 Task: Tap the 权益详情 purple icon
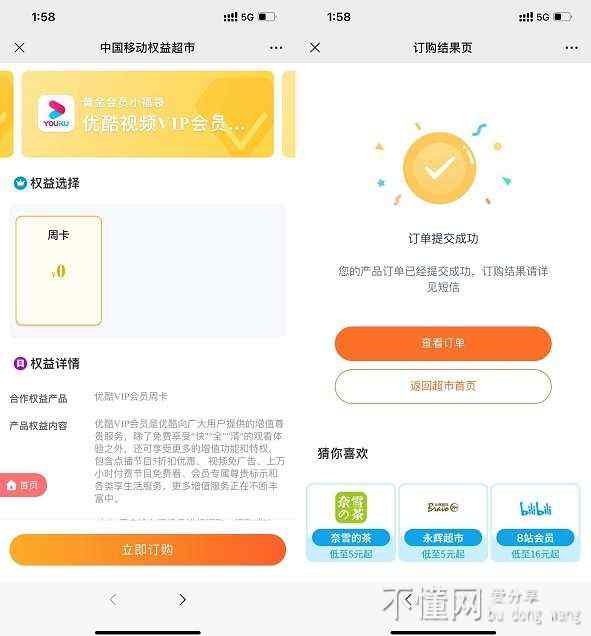(20, 363)
